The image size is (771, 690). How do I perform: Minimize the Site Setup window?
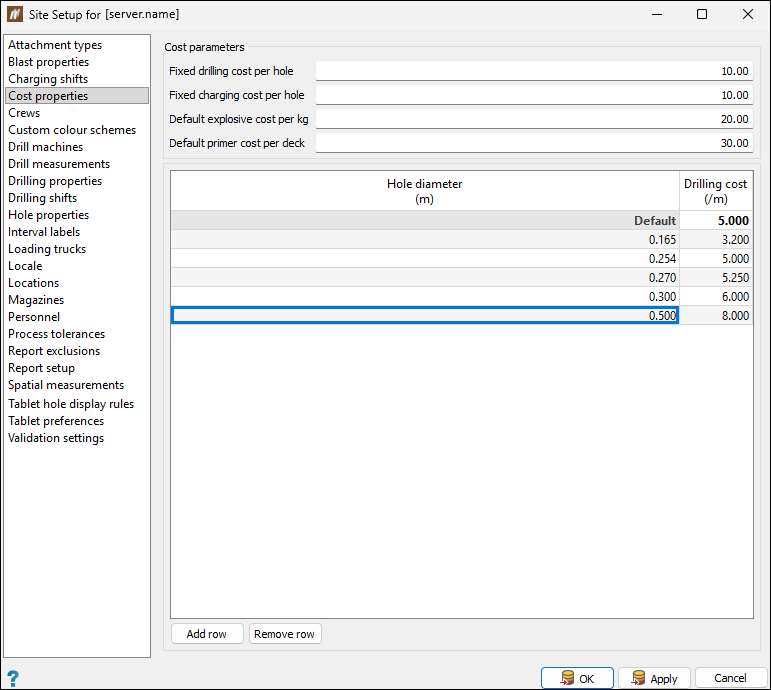pos(657,14)
